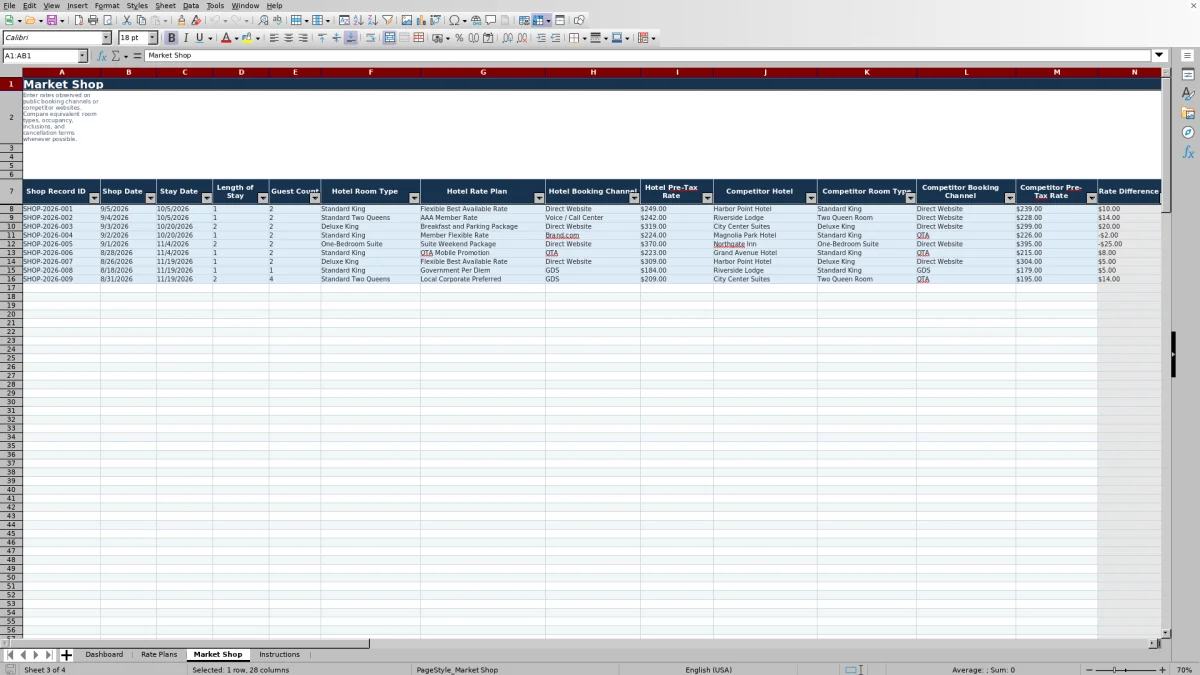Click the zoom out minus button

click(1091, 669)
